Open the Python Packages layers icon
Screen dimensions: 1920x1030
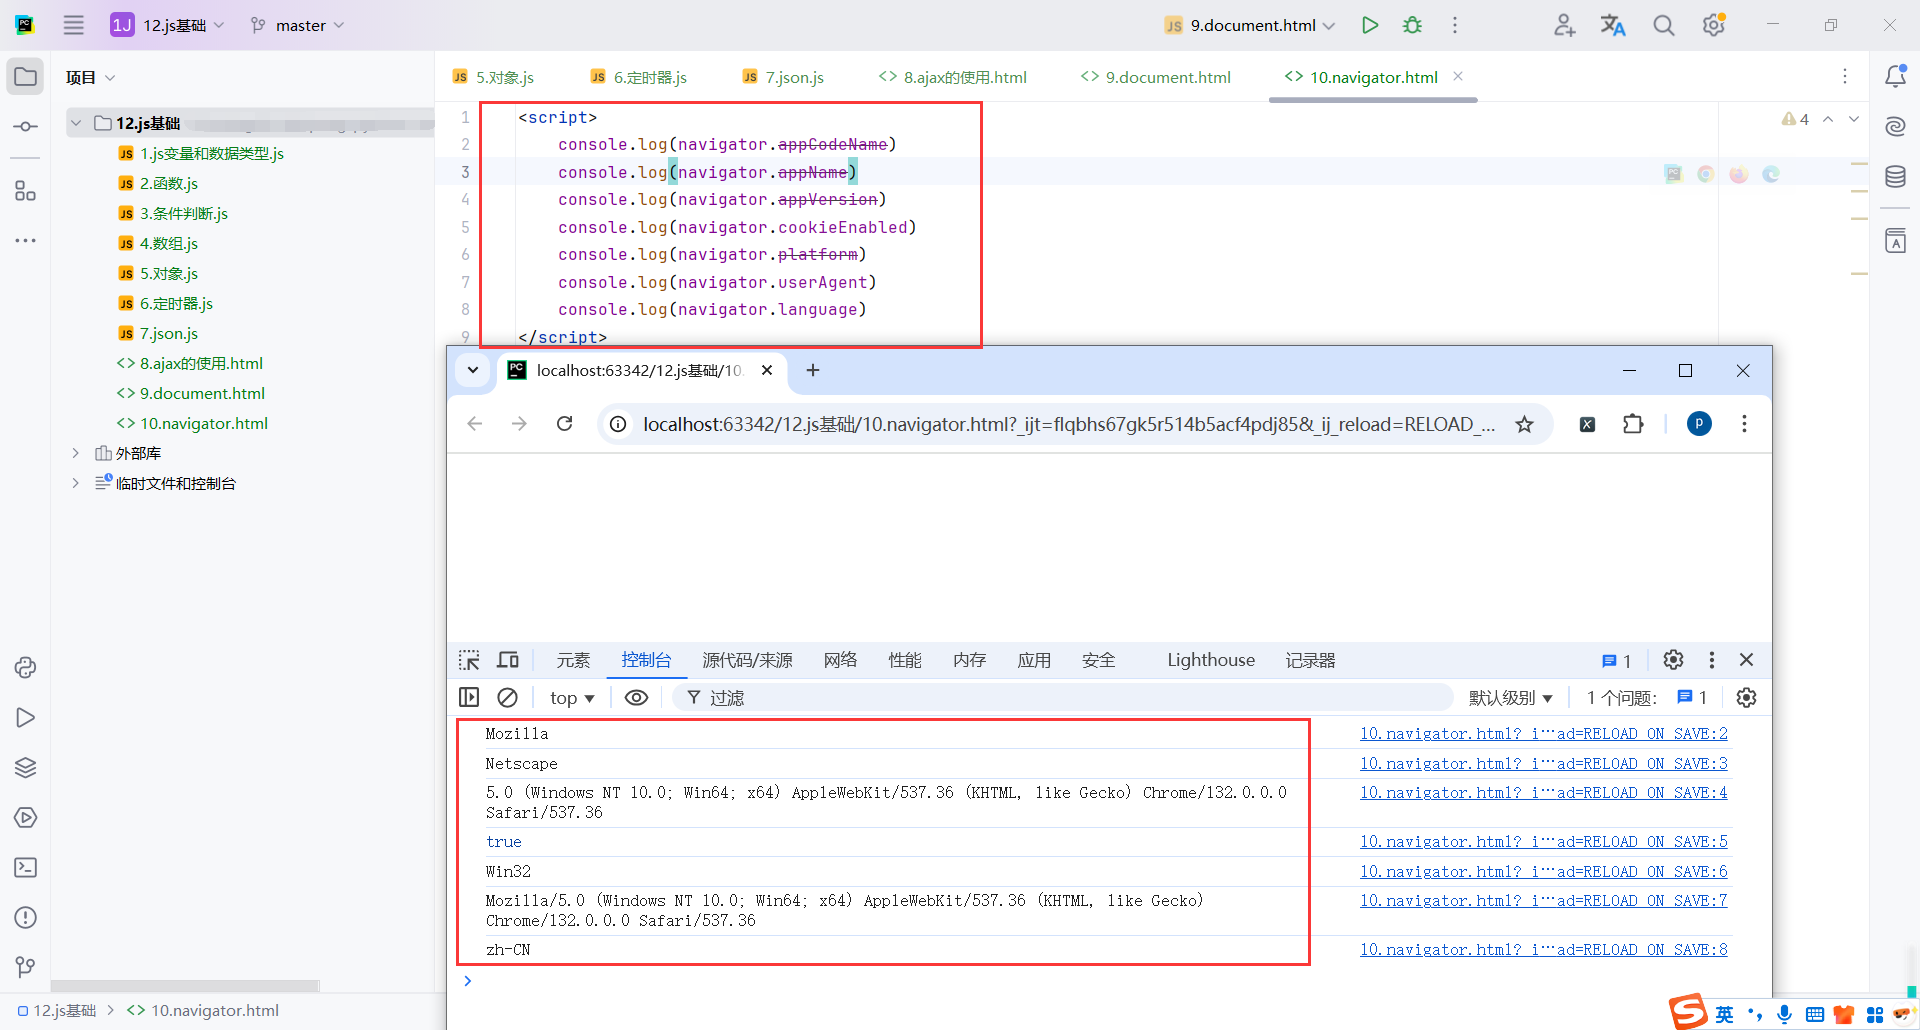point(25,768)
